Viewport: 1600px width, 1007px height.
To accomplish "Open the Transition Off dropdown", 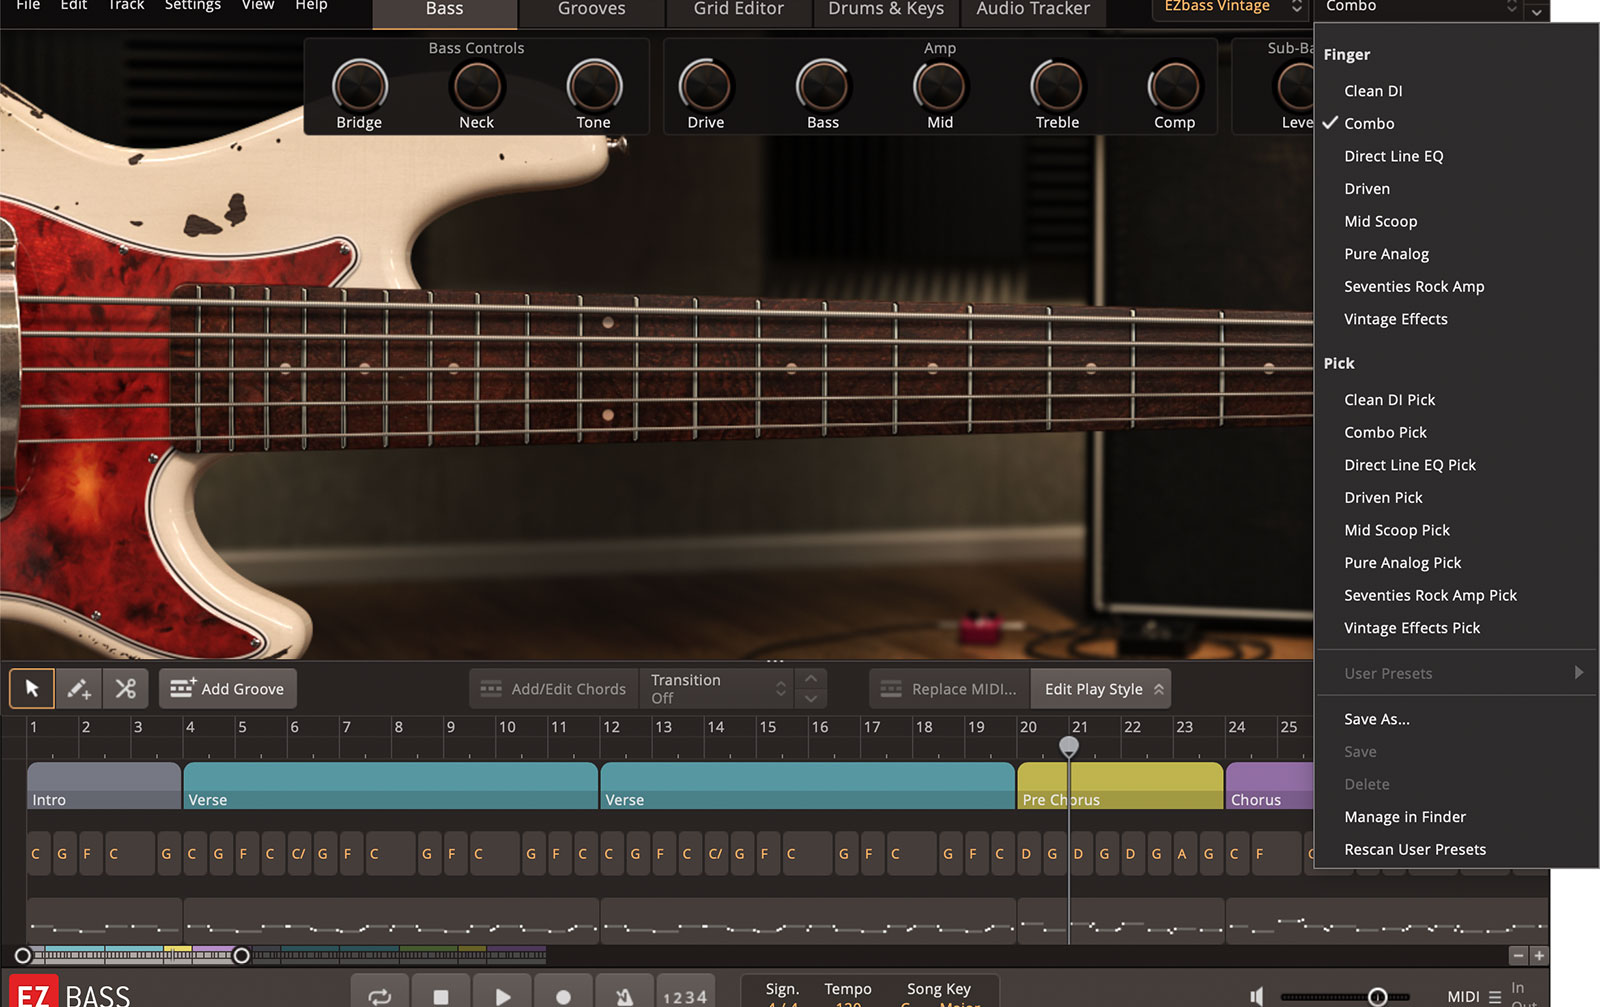I will point(718,688).
